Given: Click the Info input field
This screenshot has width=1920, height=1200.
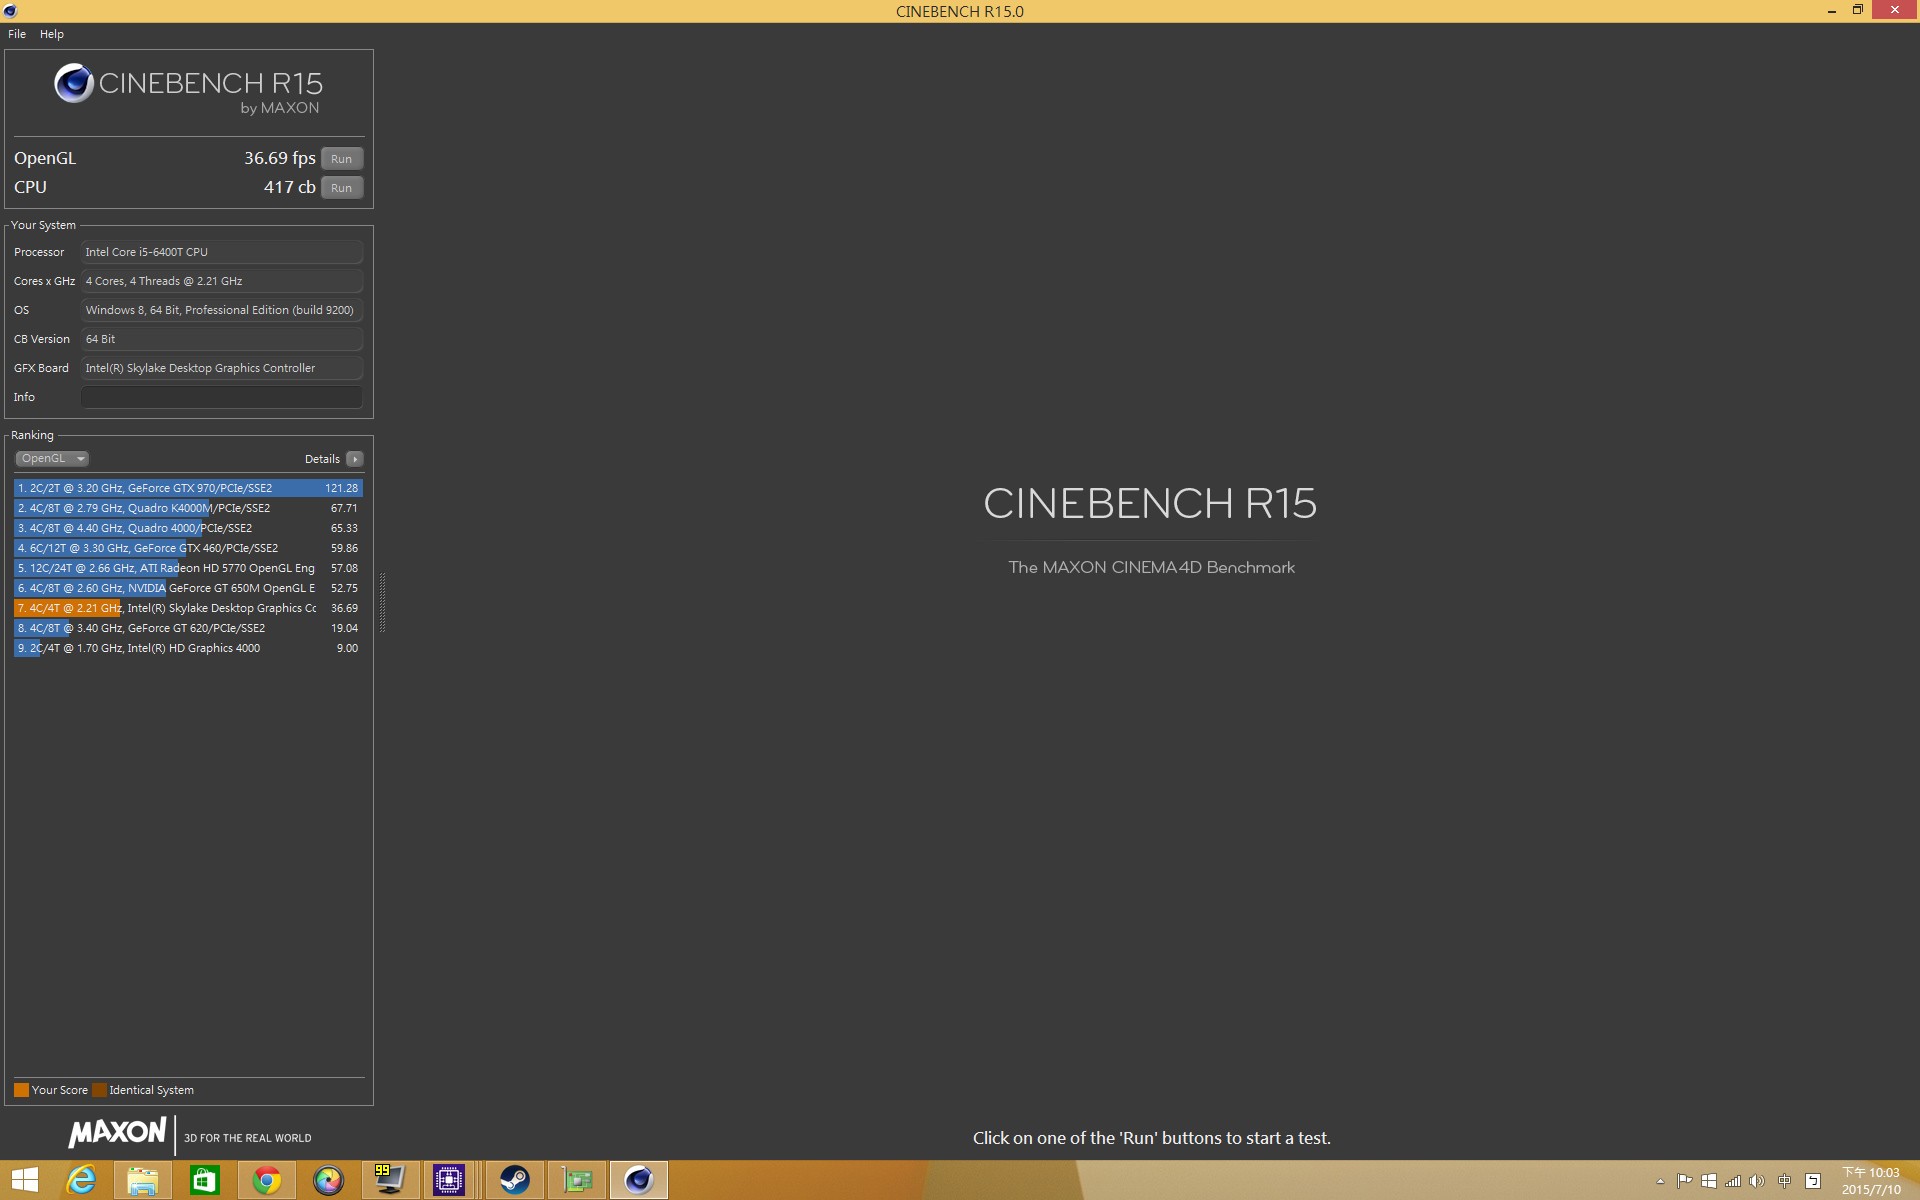Looking at the screenshot, I should click(x=222, y=397).
